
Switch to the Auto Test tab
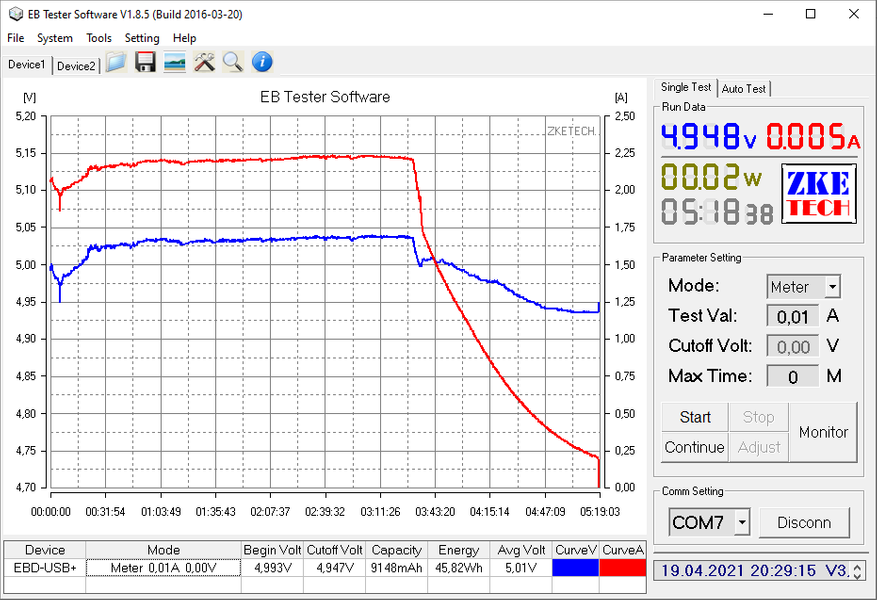[744, 89]
